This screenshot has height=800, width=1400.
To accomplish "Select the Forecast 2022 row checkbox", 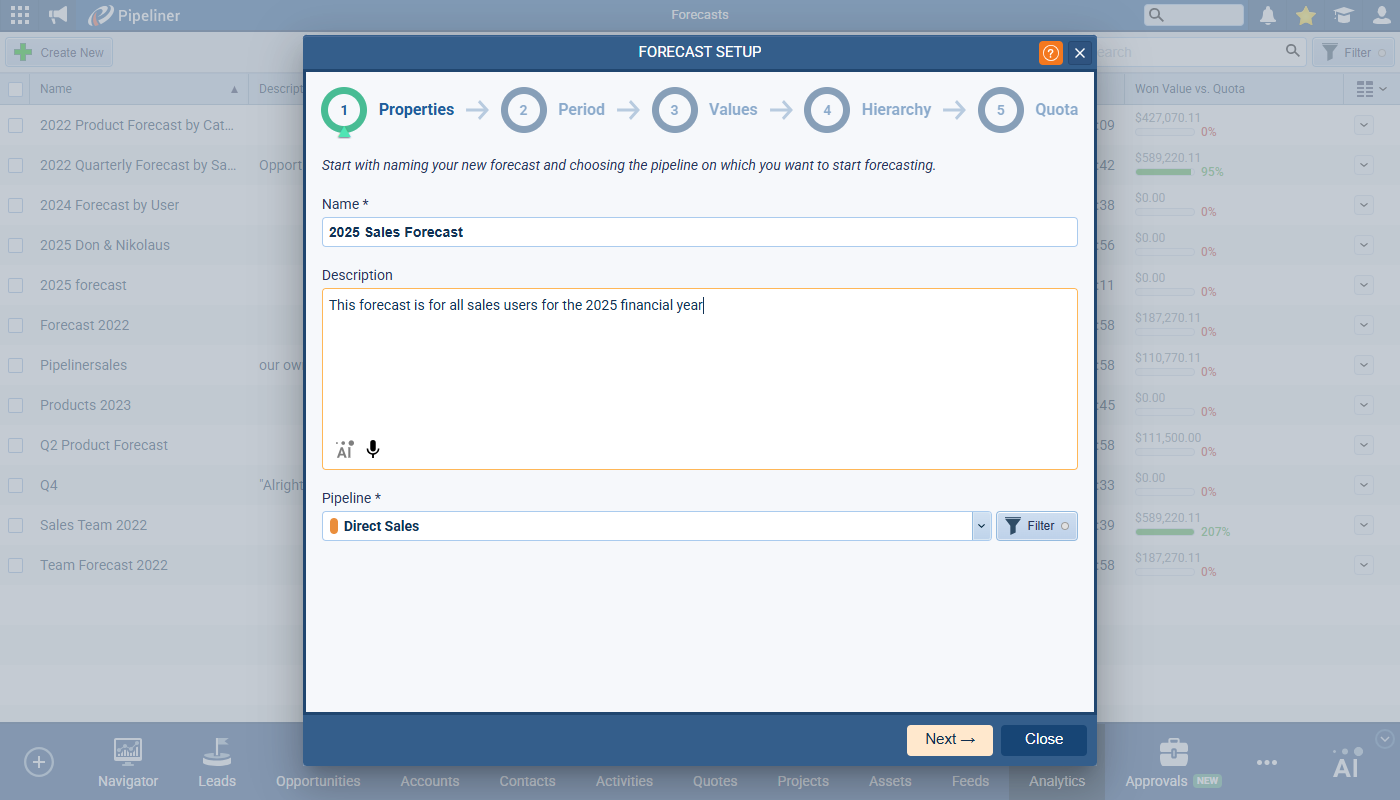I will coord(16,325).
